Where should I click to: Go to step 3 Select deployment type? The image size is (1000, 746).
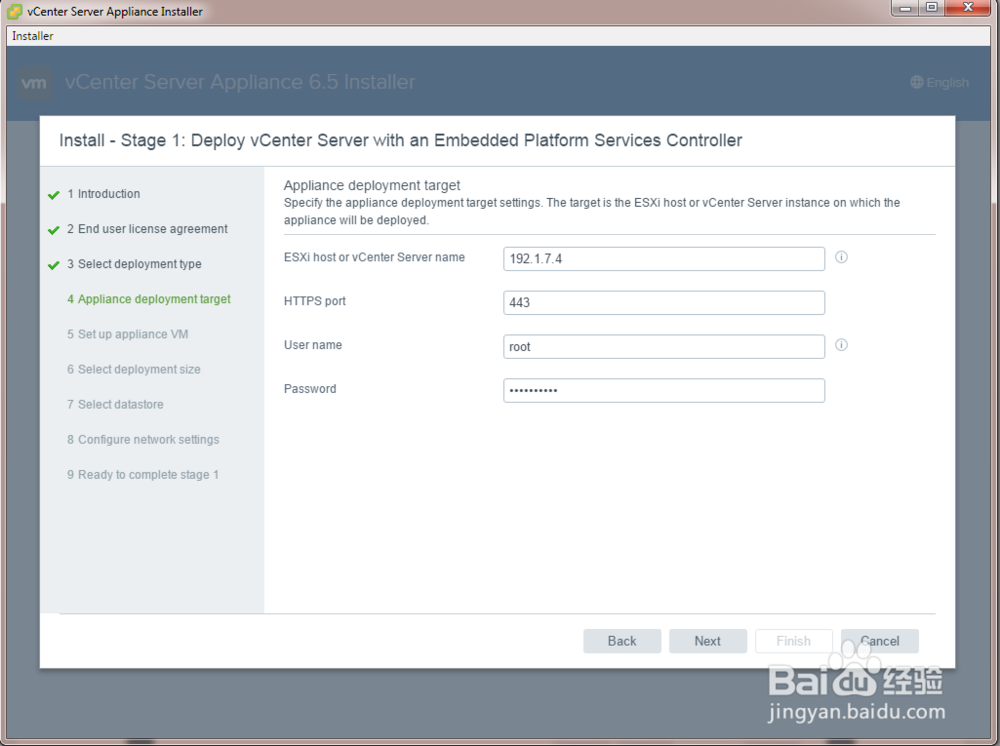click(x=134, y=264)
